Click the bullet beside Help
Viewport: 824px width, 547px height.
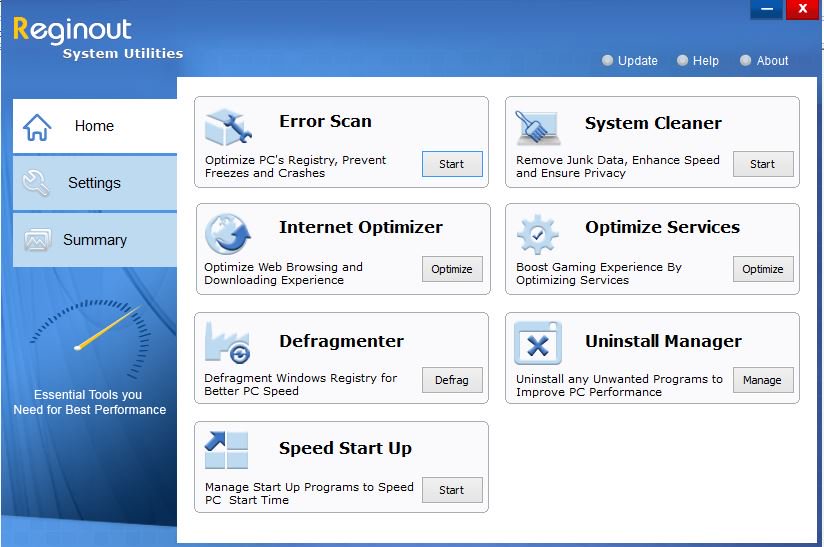[x=682, y=60]
